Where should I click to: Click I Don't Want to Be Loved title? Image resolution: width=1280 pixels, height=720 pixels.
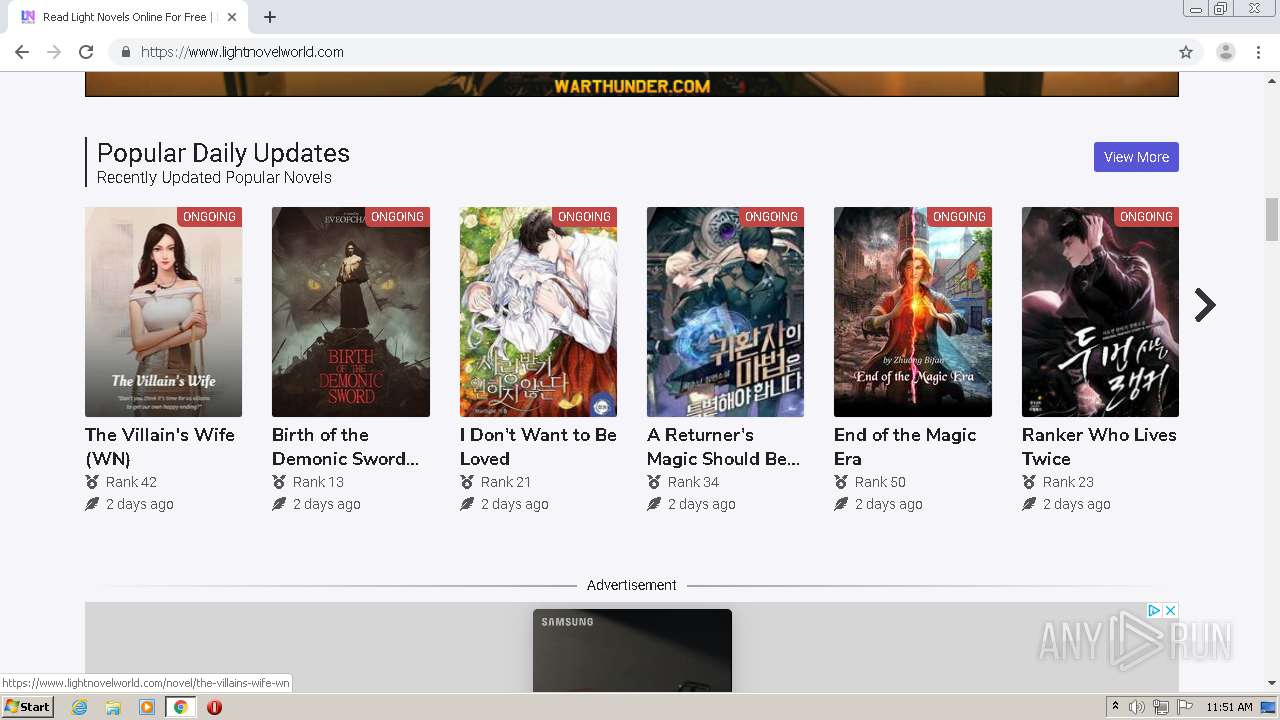(x=538, y=447)
